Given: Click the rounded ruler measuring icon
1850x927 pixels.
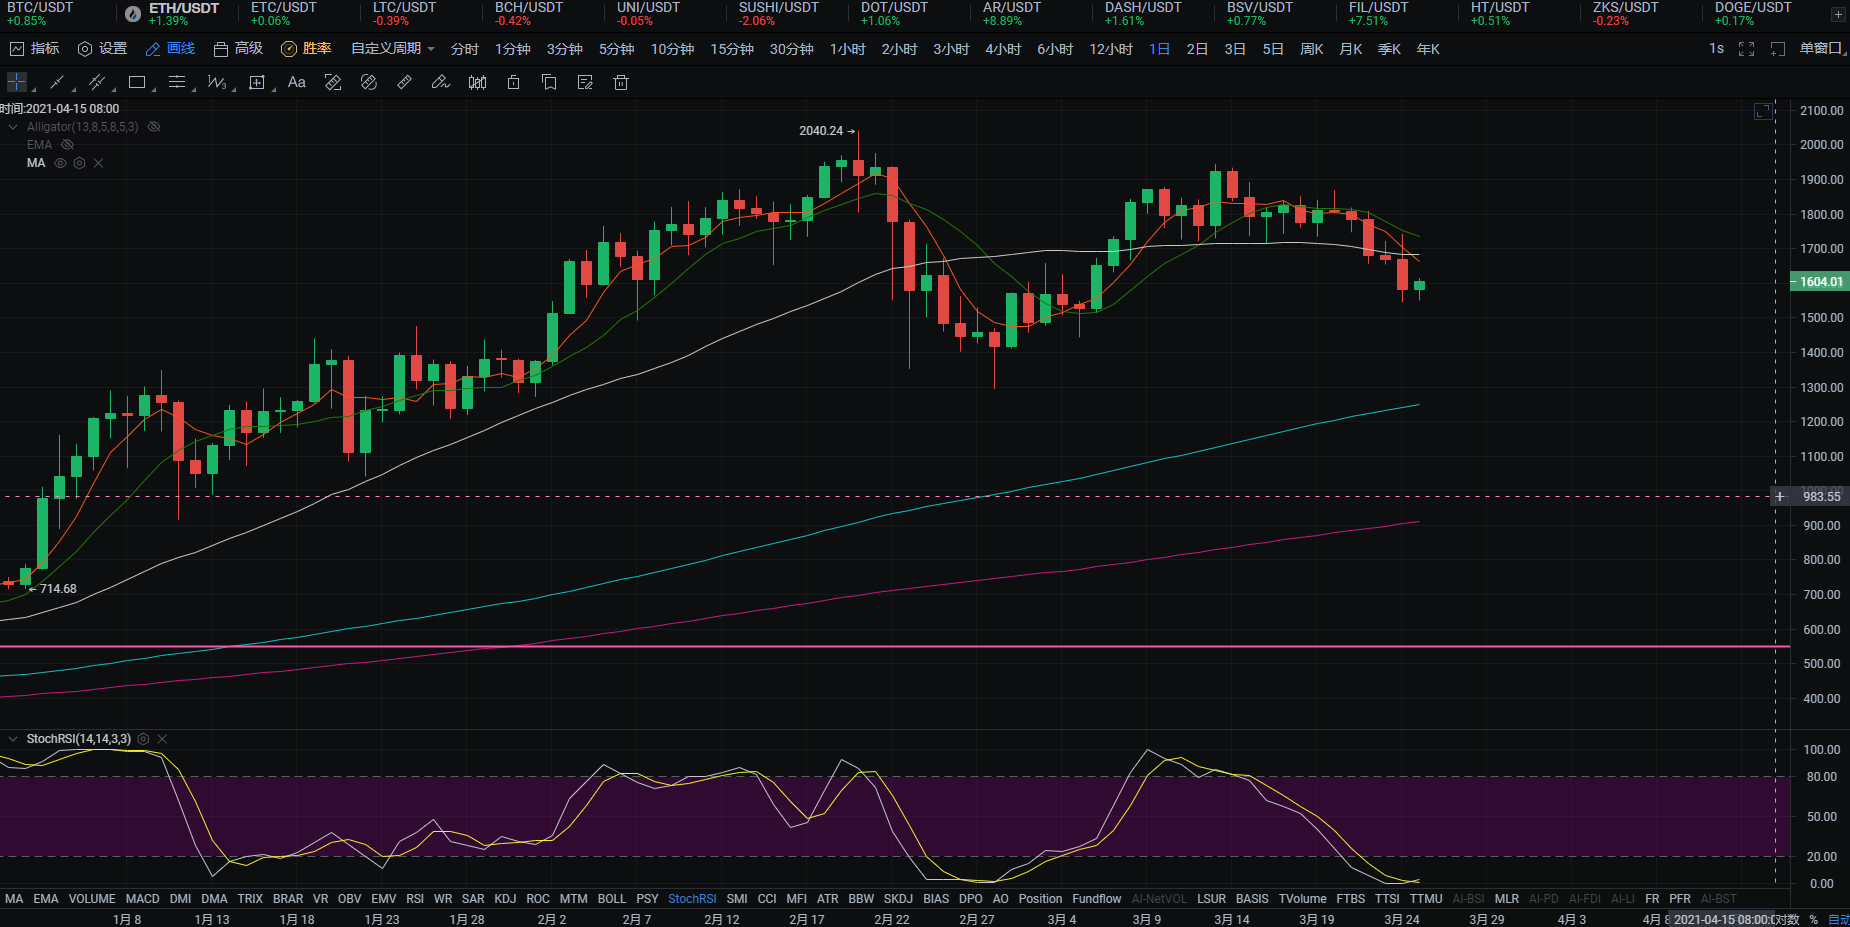Looking at the screenshot, I should tap(368, 82).
